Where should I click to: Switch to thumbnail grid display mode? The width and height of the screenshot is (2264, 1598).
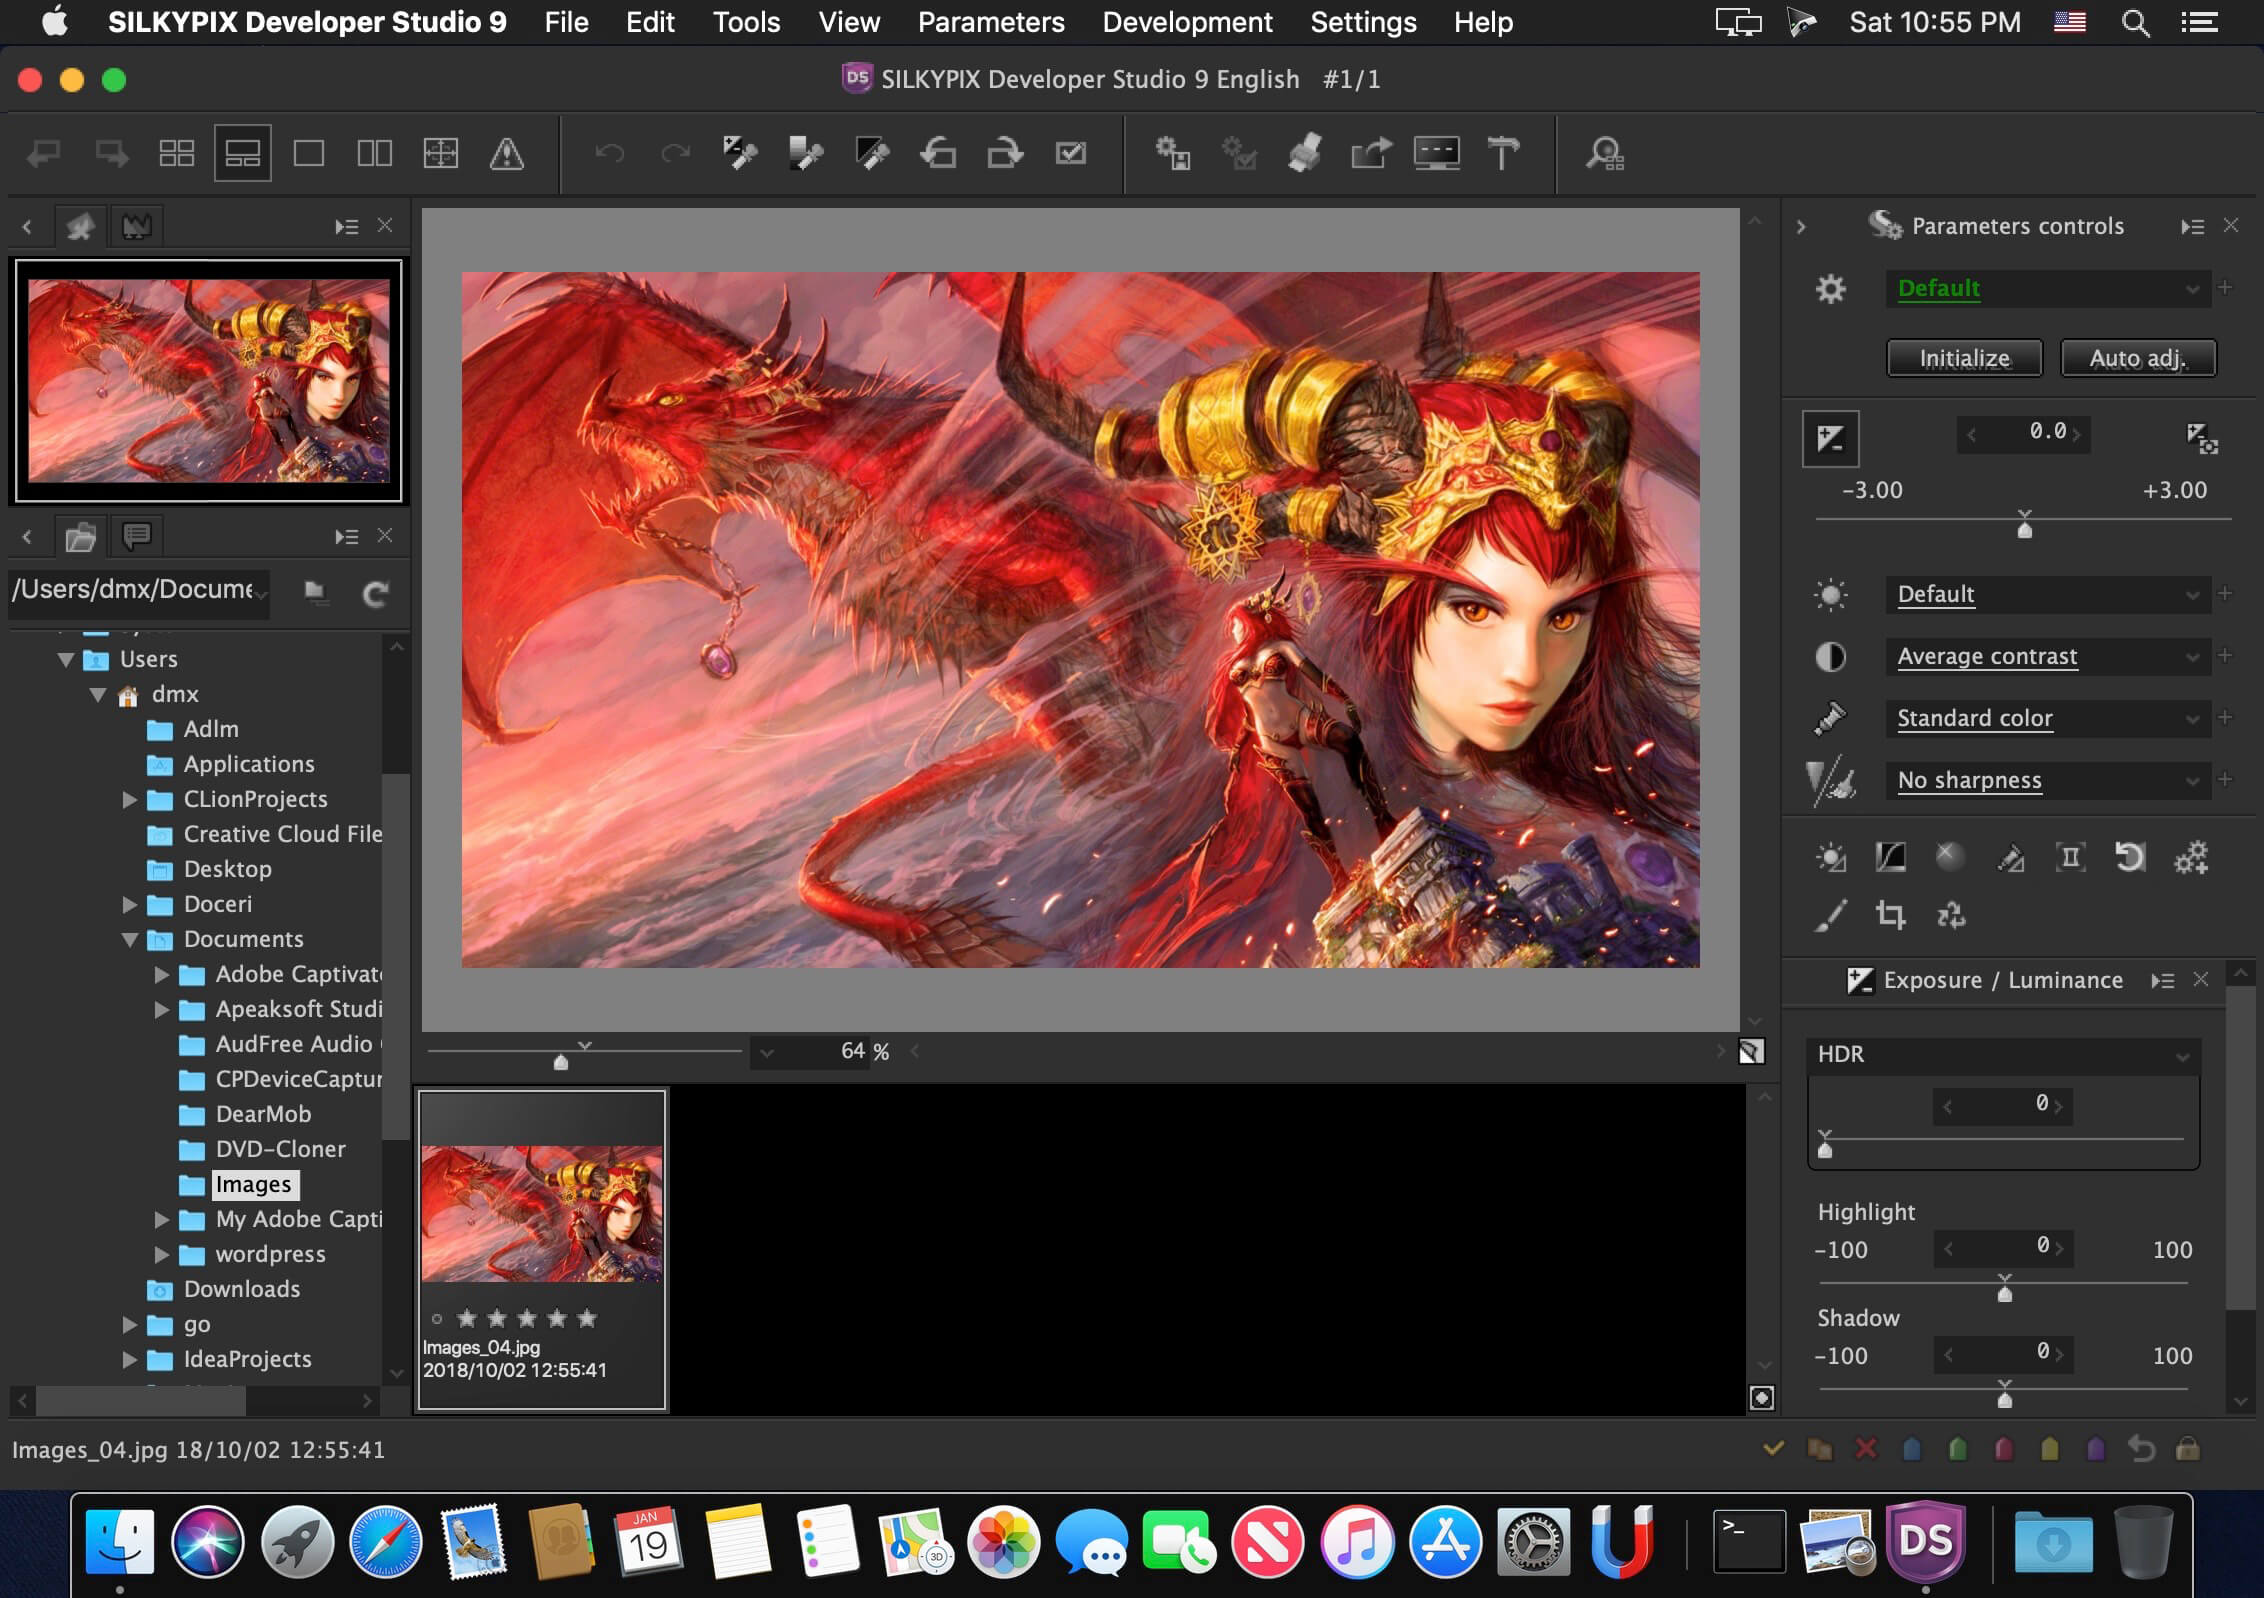pyautogui.click(x=177, y=153)
